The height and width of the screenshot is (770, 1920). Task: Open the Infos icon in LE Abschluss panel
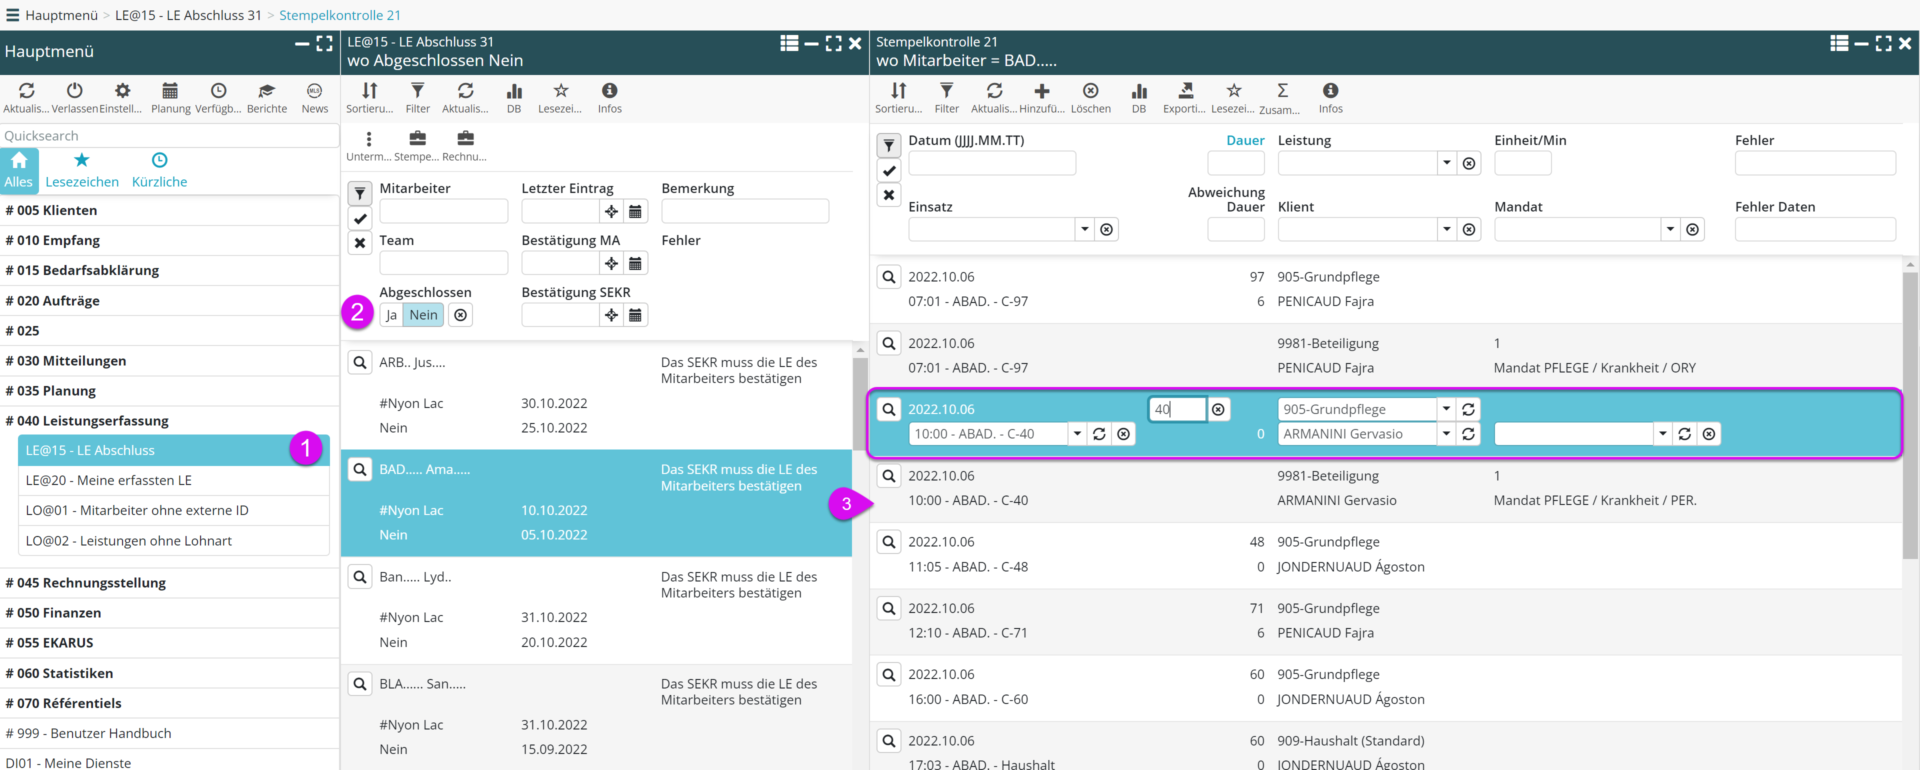click(x=609, y=92)
